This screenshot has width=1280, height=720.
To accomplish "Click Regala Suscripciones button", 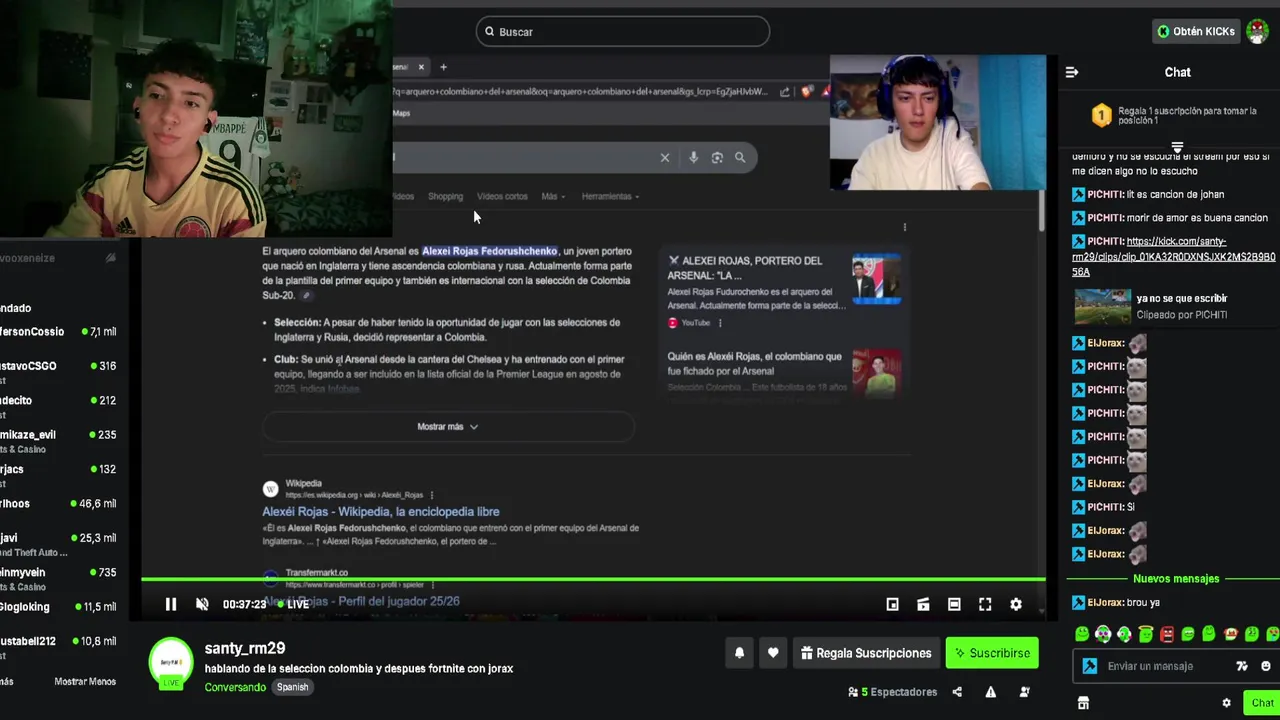I will (866, 653).
